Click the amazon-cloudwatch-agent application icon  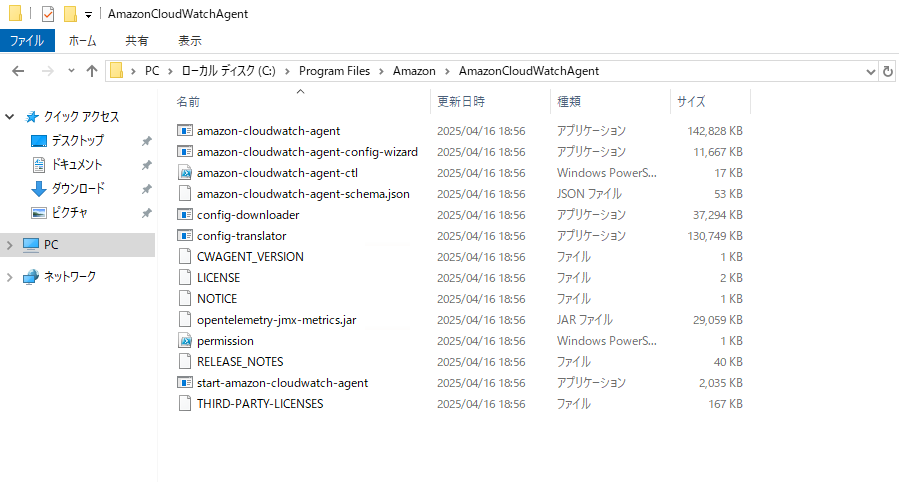tap(185, 131)
